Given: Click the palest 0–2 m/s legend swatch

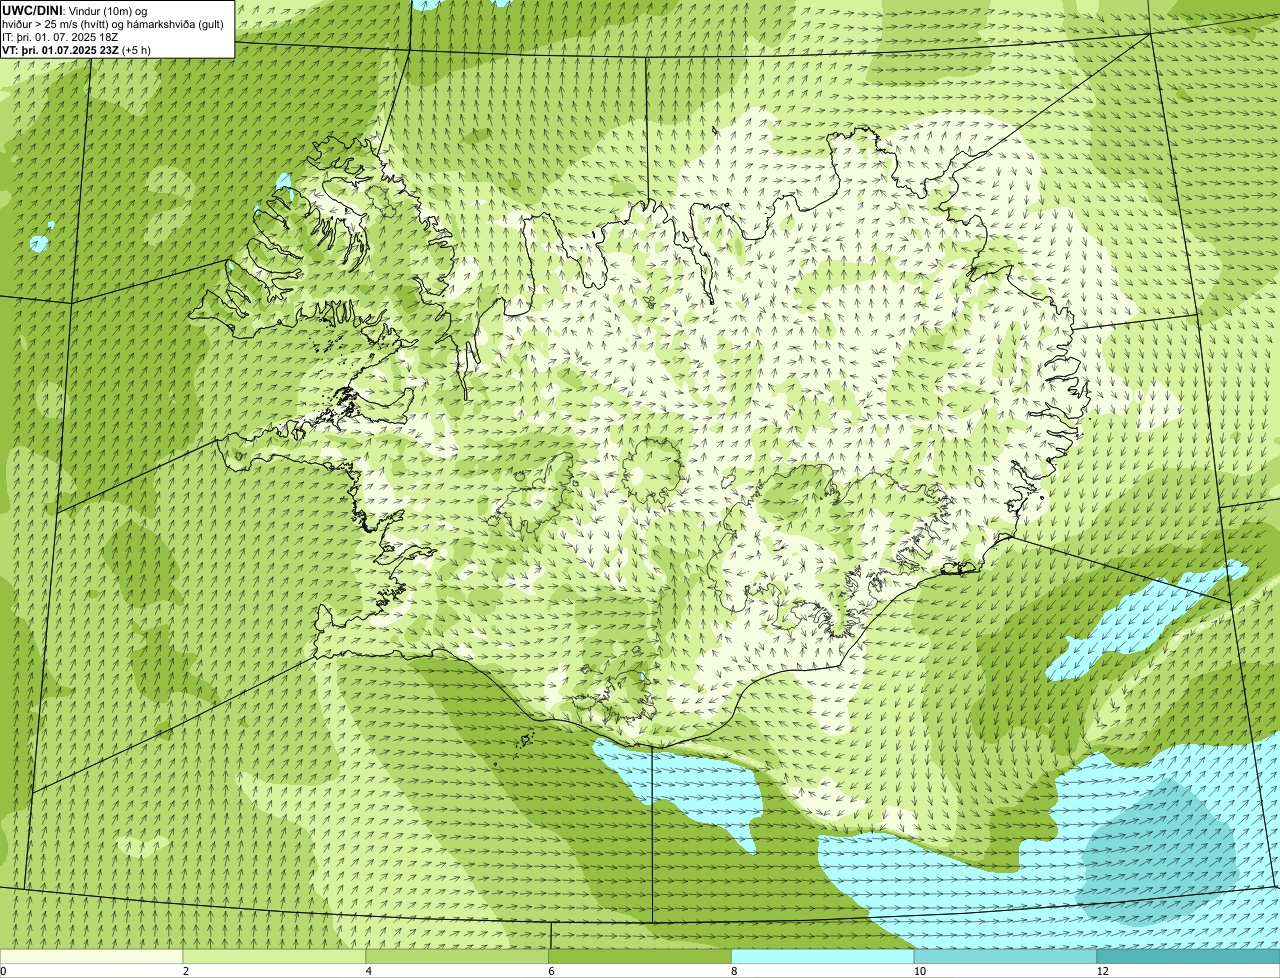Looking at the screenshot, I should point(92,957).
